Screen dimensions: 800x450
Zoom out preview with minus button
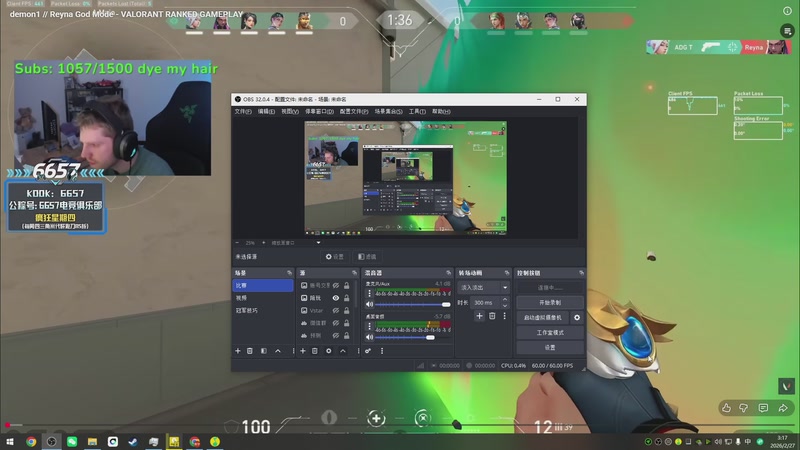[237, 243]
